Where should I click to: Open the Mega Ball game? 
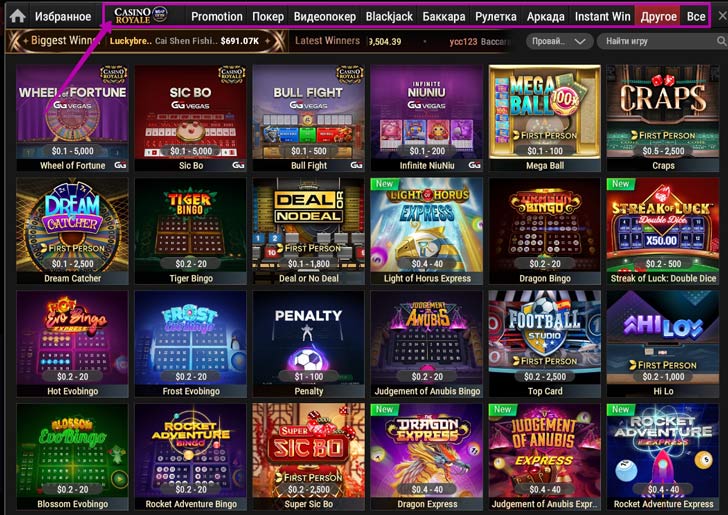[x=545, y=118]
